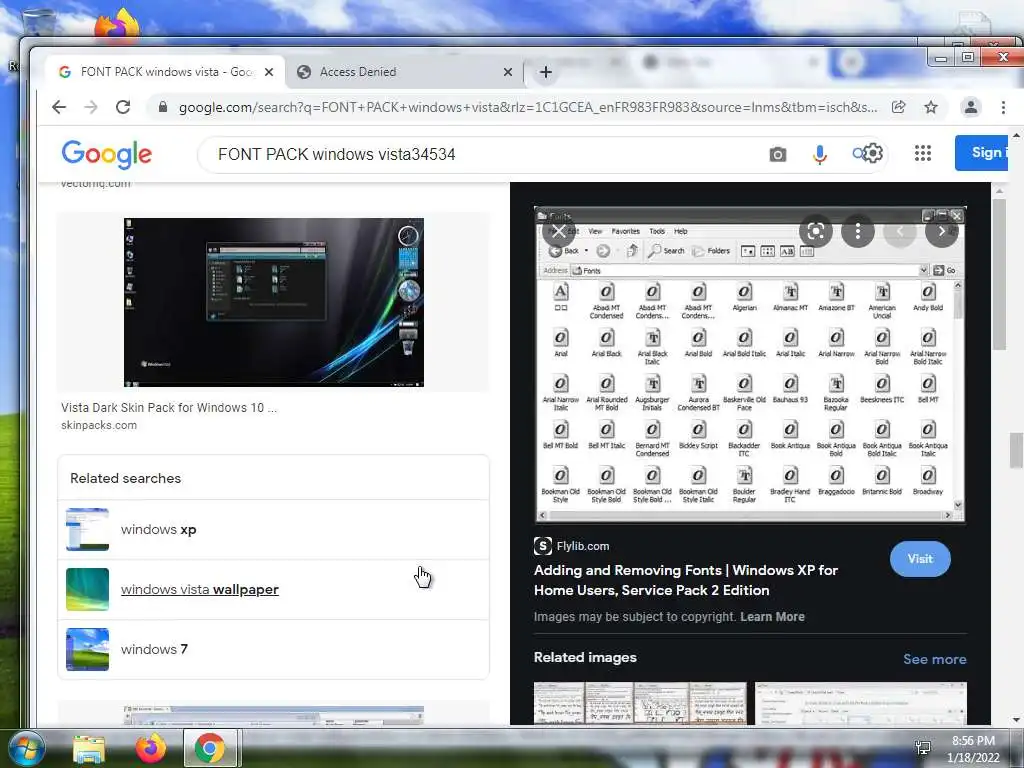Click Chrome taskbar button
Screen dimensions: 1024x768
pos(210,748)
